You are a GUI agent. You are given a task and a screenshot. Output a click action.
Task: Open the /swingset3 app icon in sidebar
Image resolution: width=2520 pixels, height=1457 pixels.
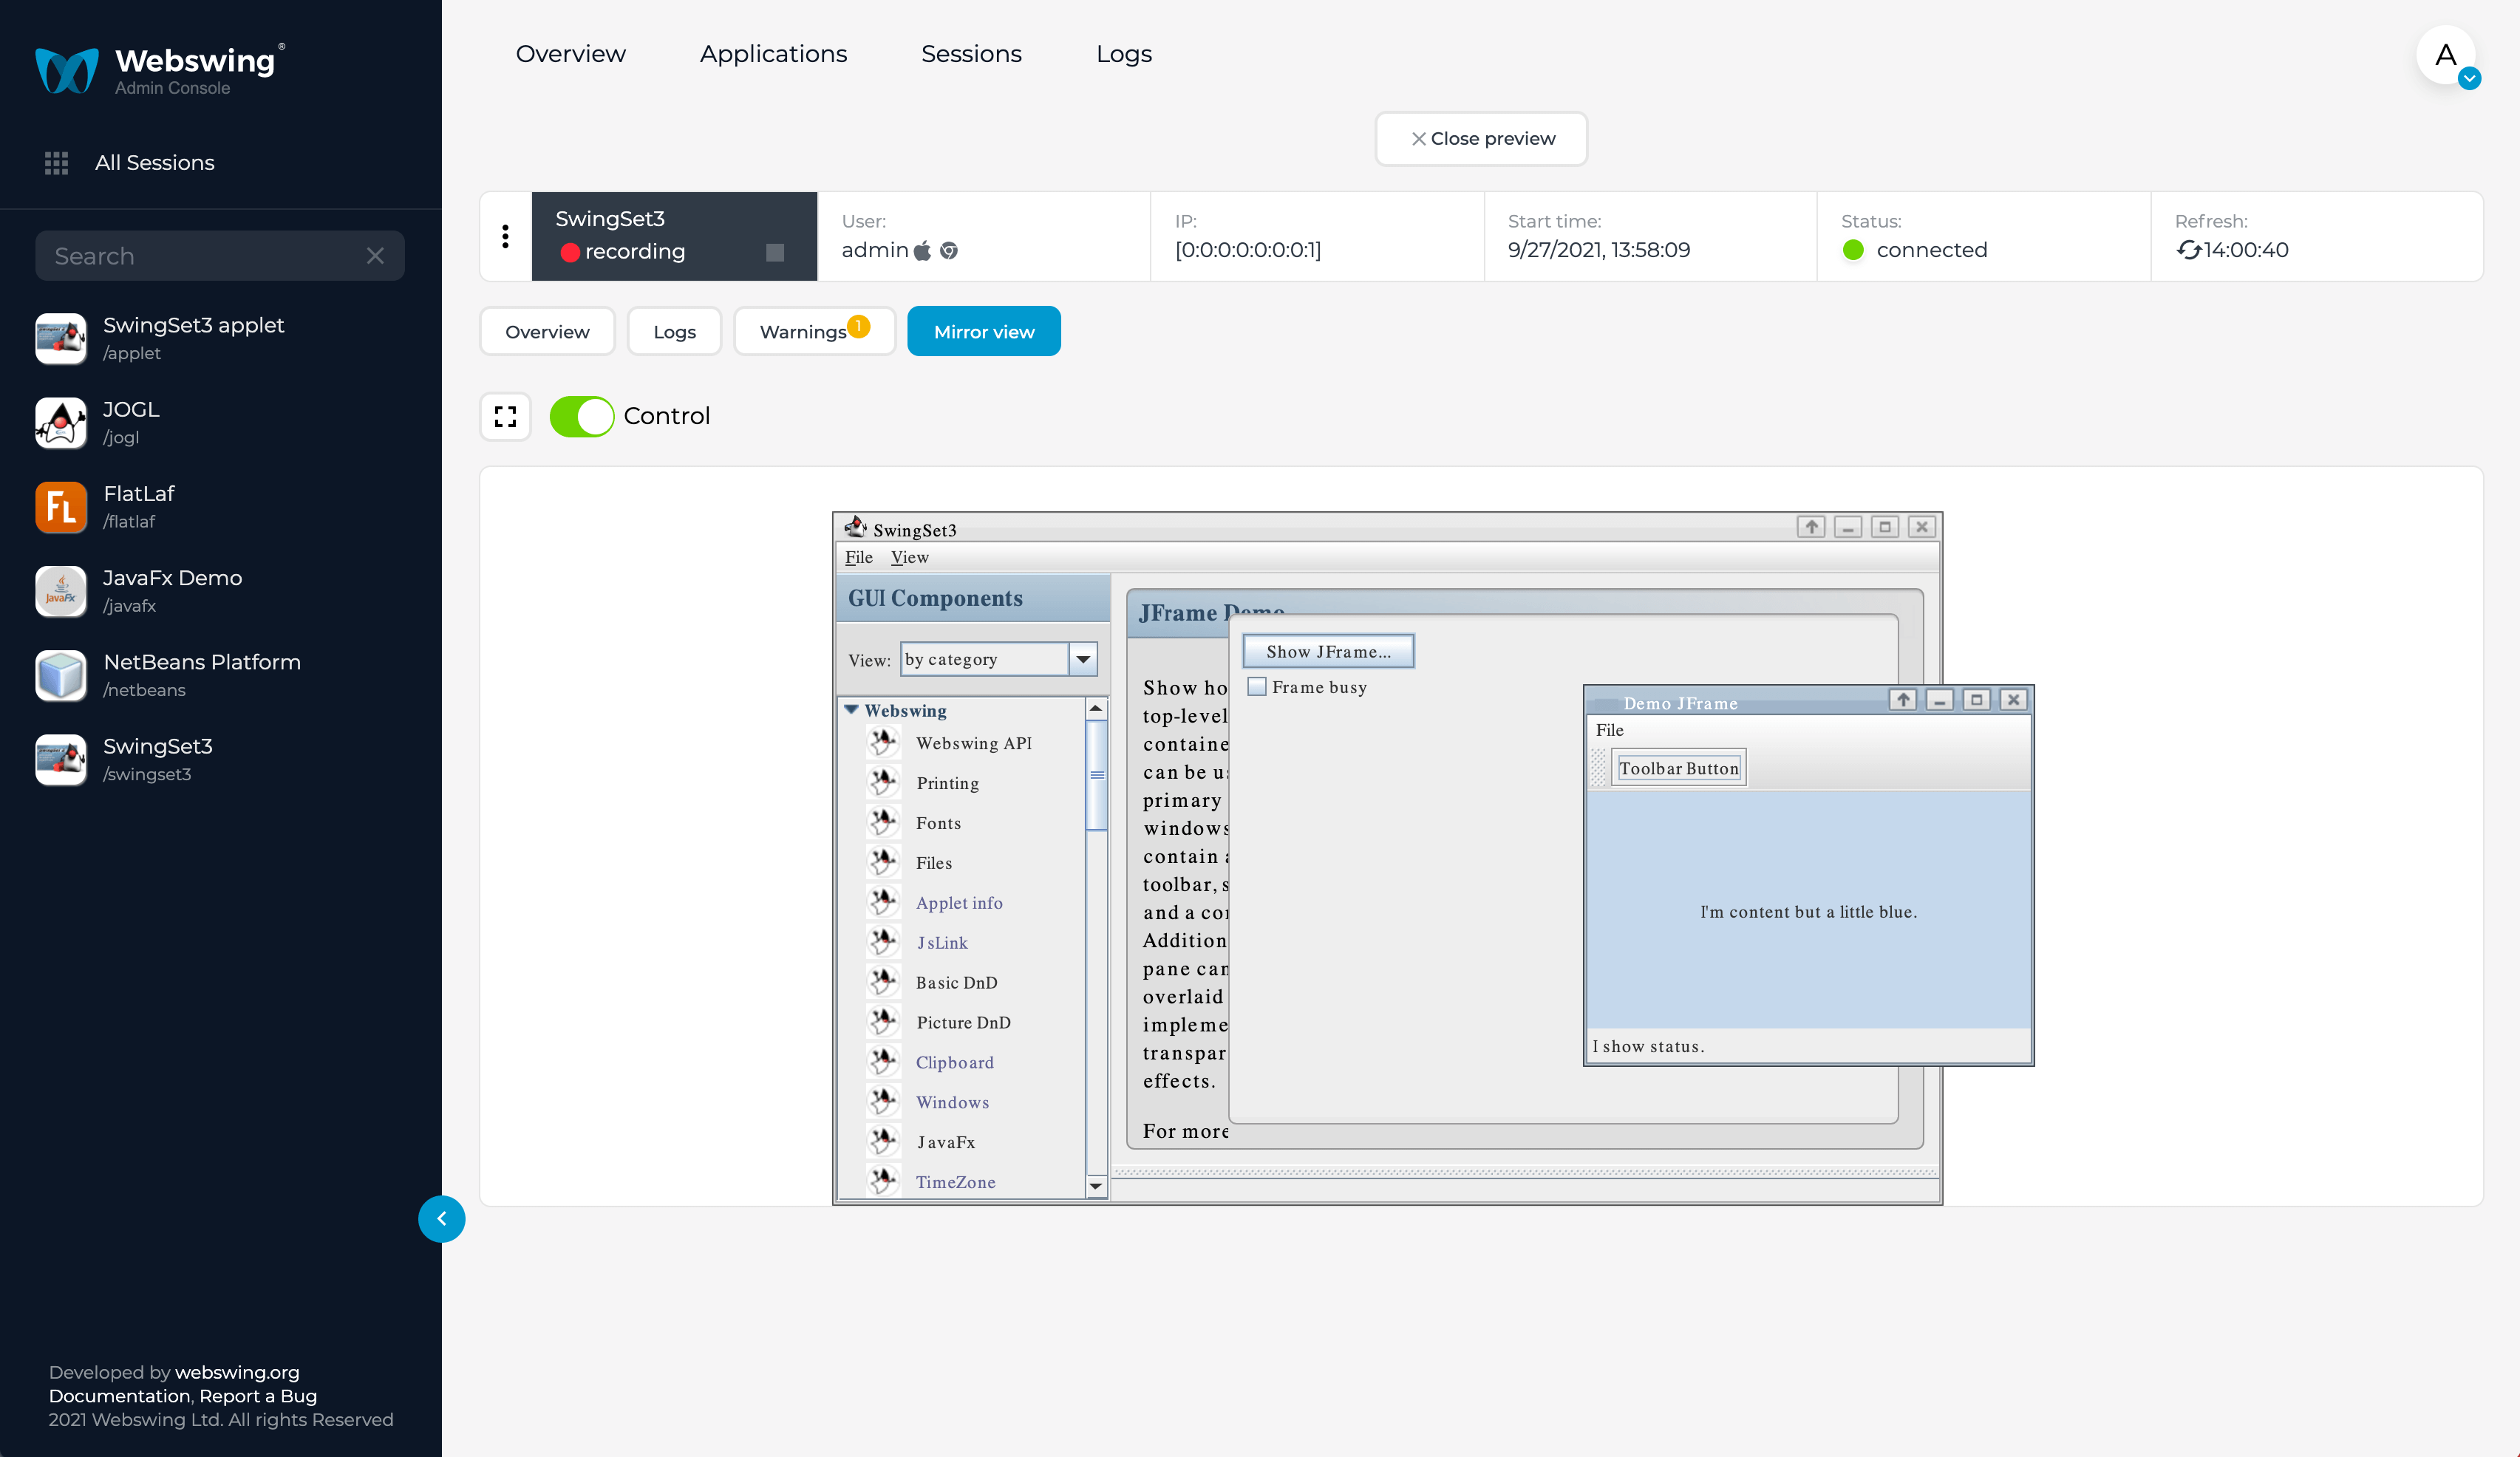pos(61,760)
